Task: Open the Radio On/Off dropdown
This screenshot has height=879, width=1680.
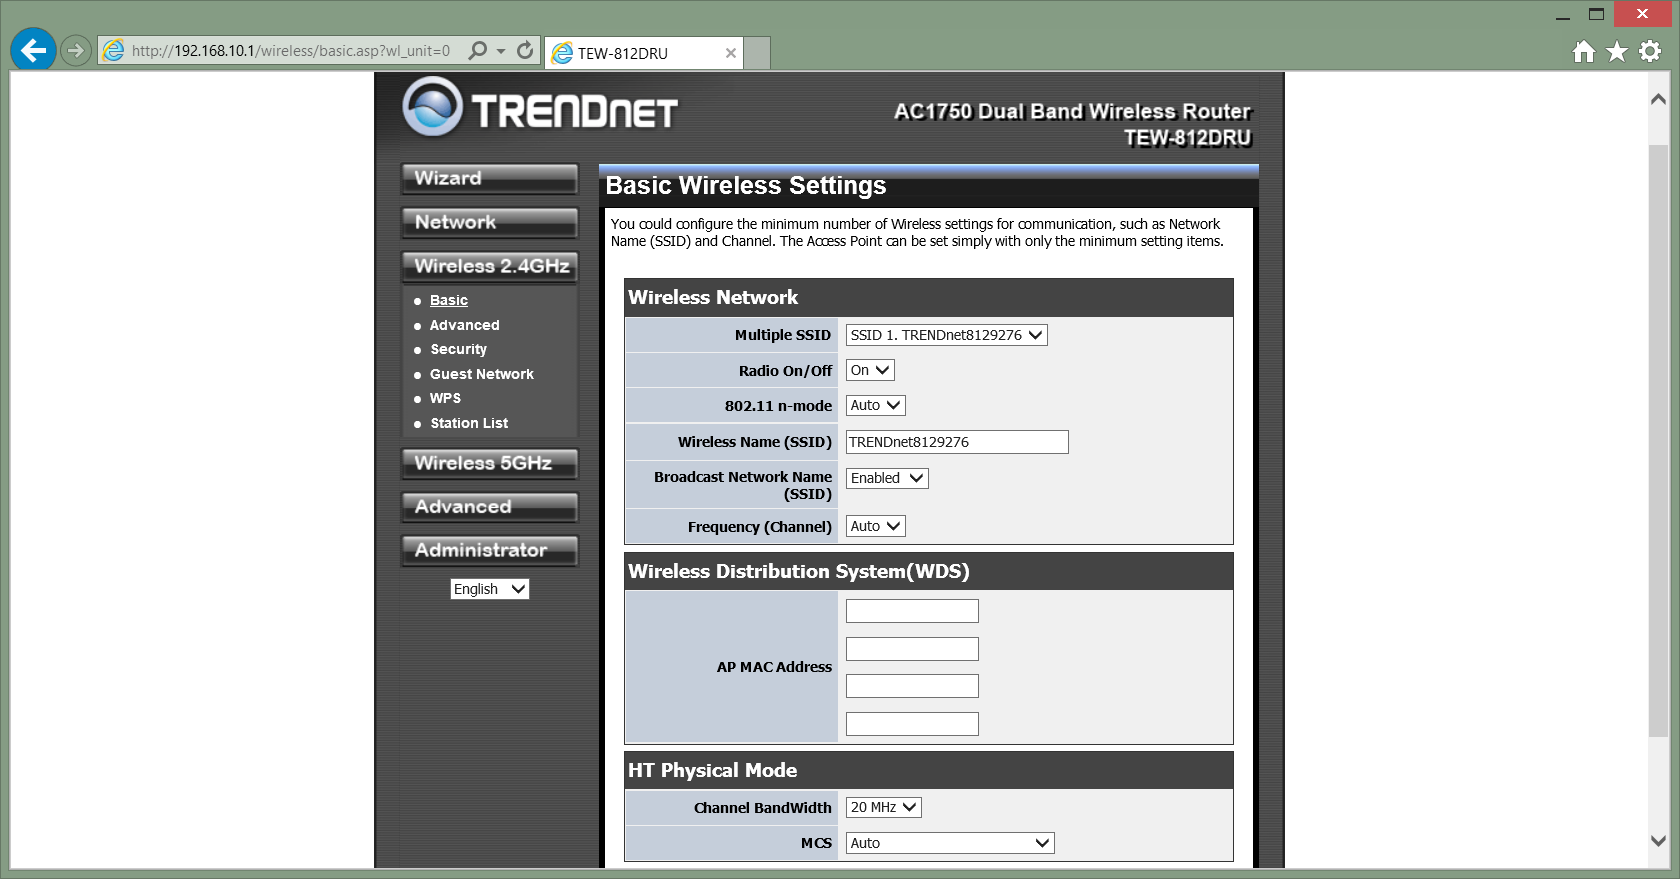Action: click(x=870, y=370)
